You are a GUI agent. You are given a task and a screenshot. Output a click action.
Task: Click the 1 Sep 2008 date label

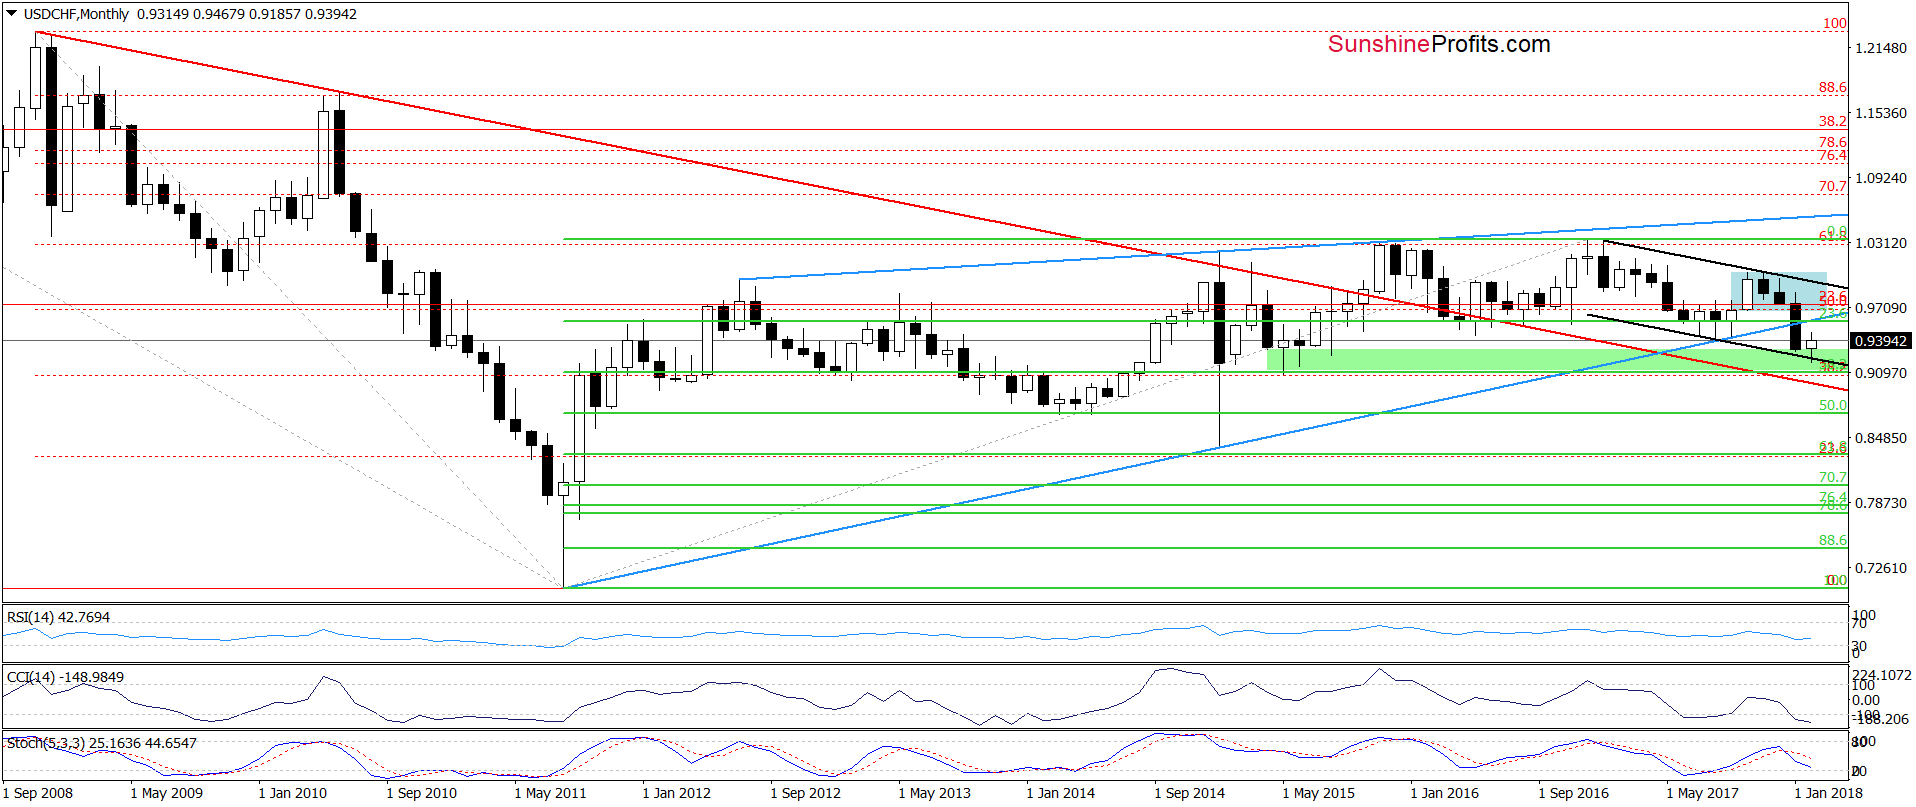(38, 793)
